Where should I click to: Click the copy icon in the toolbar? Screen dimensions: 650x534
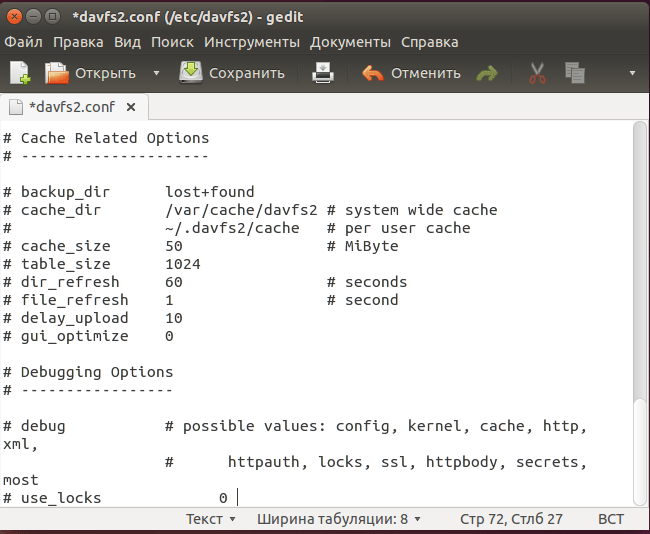click(x=575, y=73)
